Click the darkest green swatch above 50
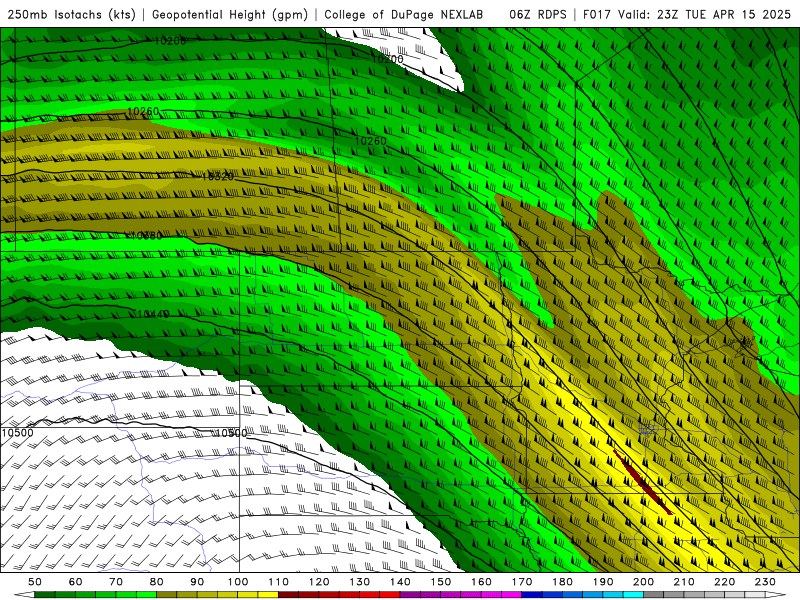 pos(44,594)
